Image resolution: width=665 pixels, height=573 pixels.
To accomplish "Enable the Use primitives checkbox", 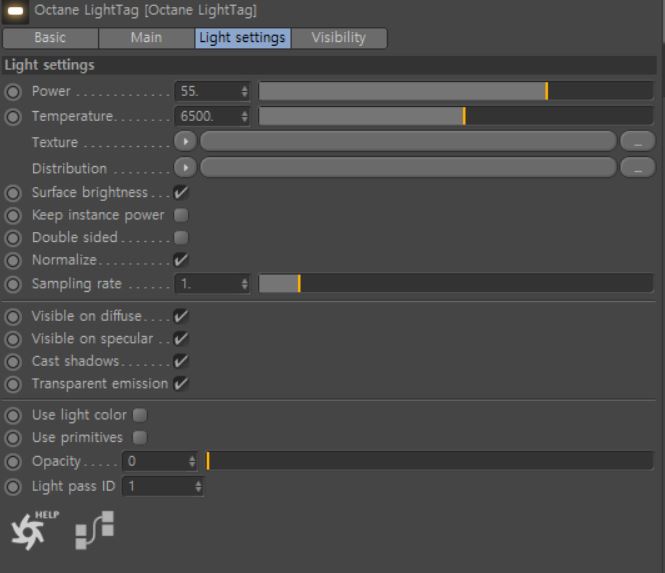I will point(140,437).
